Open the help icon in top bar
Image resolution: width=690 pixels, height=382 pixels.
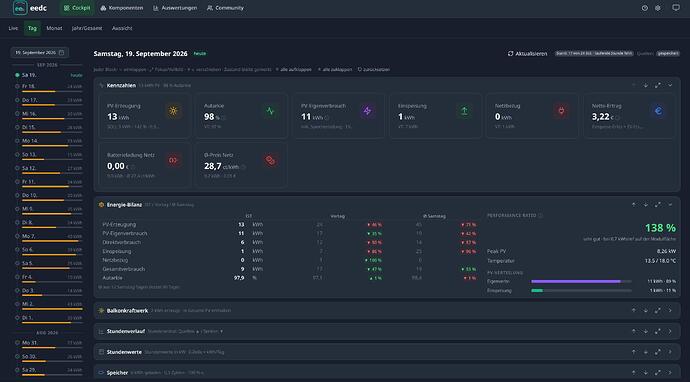pos(645,8)
